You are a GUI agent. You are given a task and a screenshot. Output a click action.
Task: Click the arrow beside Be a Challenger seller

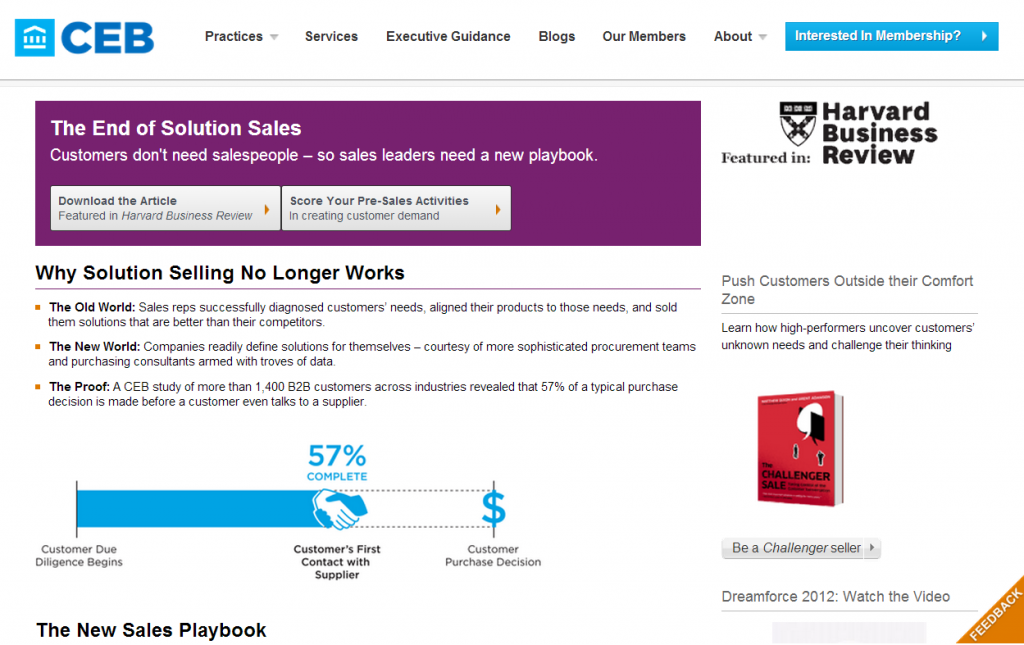click(872, 548)
